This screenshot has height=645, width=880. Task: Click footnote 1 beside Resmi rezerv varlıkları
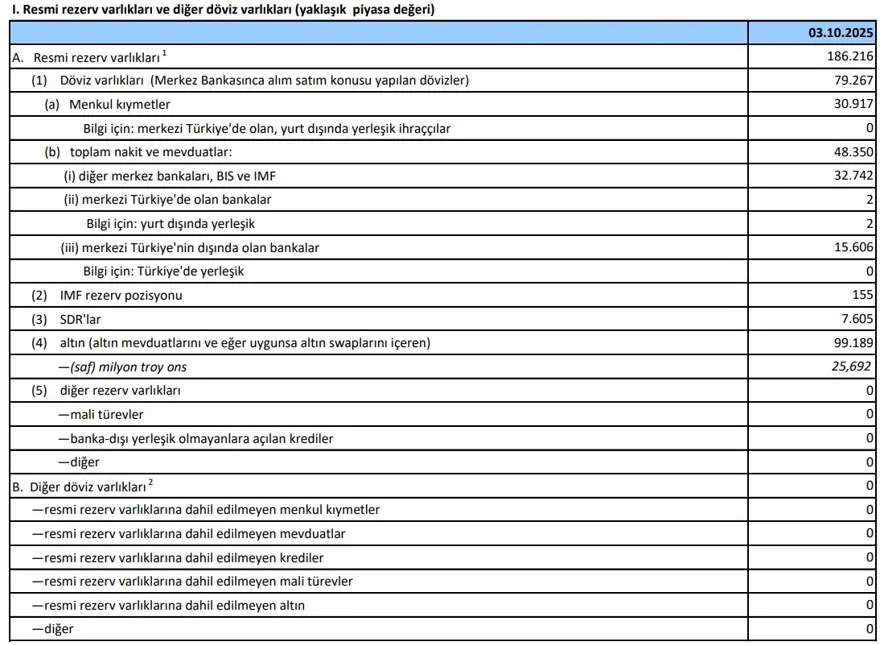click(163, 53)
